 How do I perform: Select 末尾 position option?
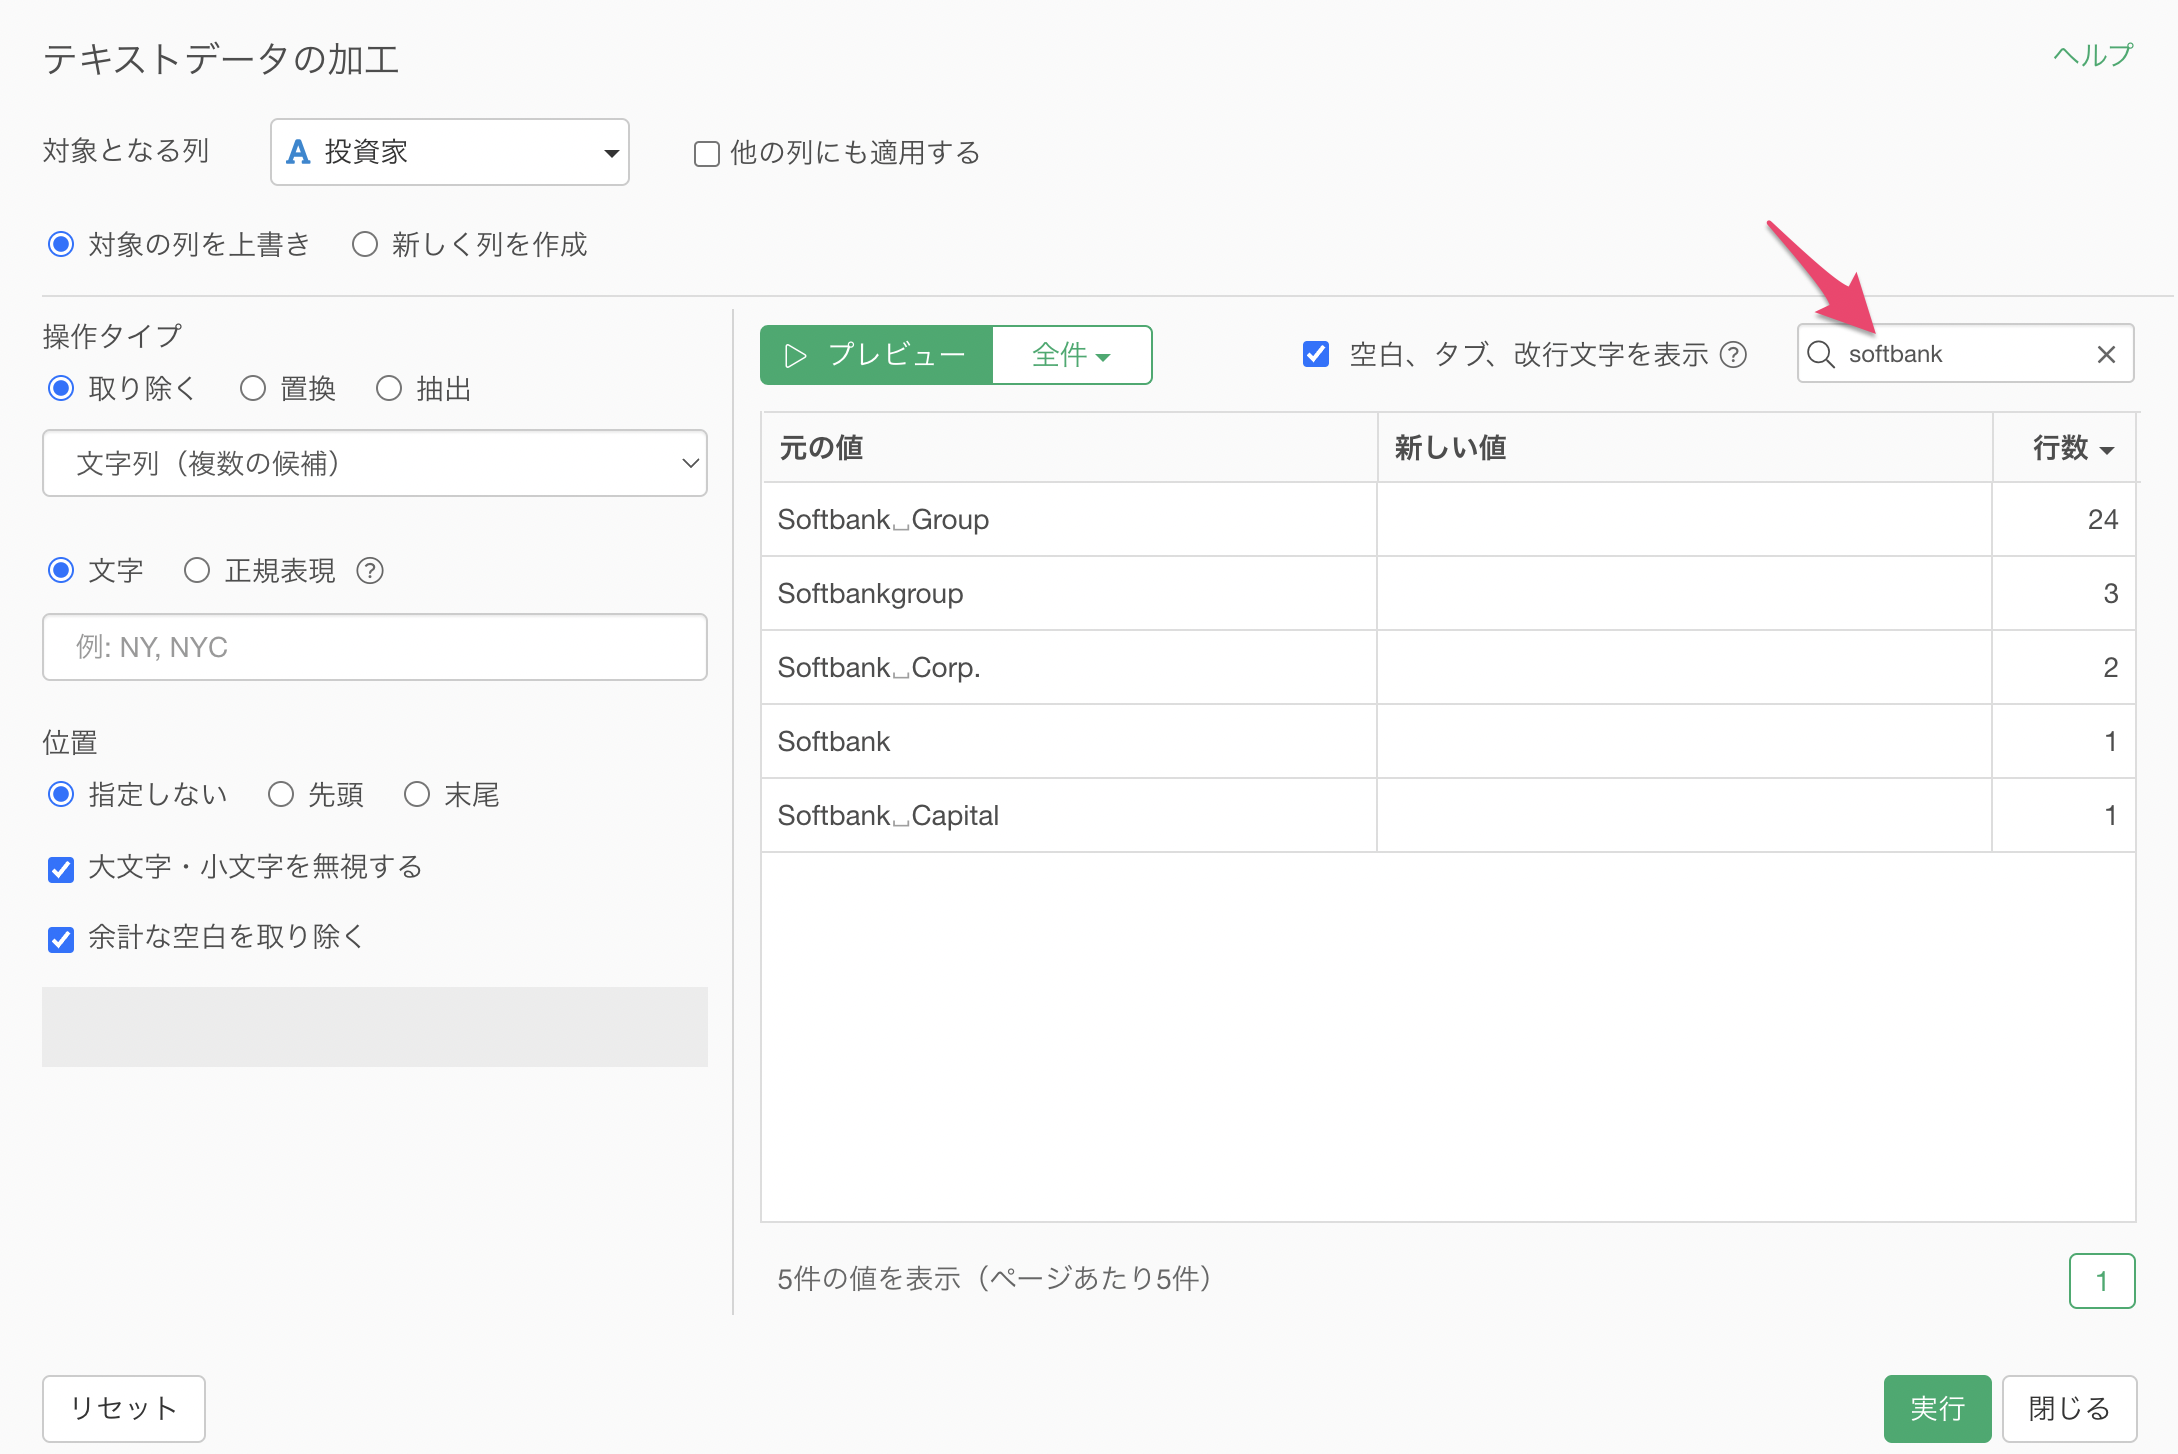417,794
